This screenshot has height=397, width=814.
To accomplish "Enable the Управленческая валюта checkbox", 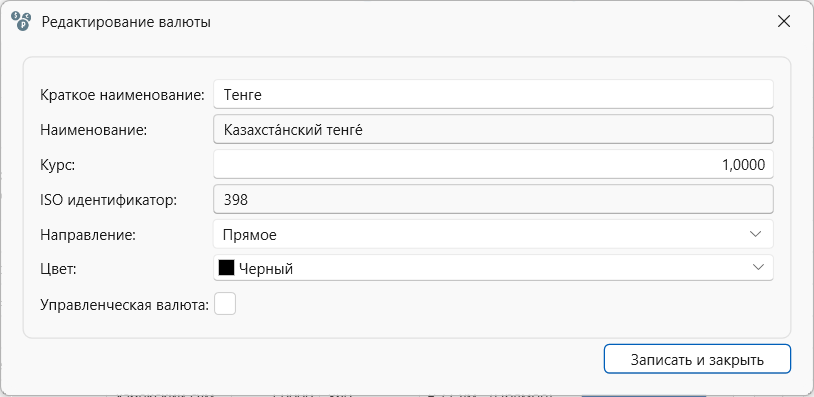I will pyautogui.click(x=225, y=304).
